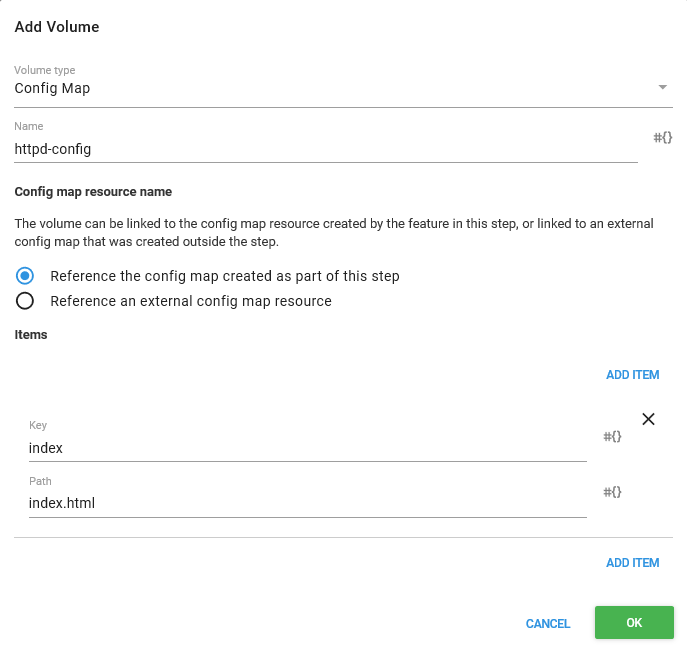Click the 'Key' label above index
Image resolution: width=687 pixels, height=651 pixels.
37,426
